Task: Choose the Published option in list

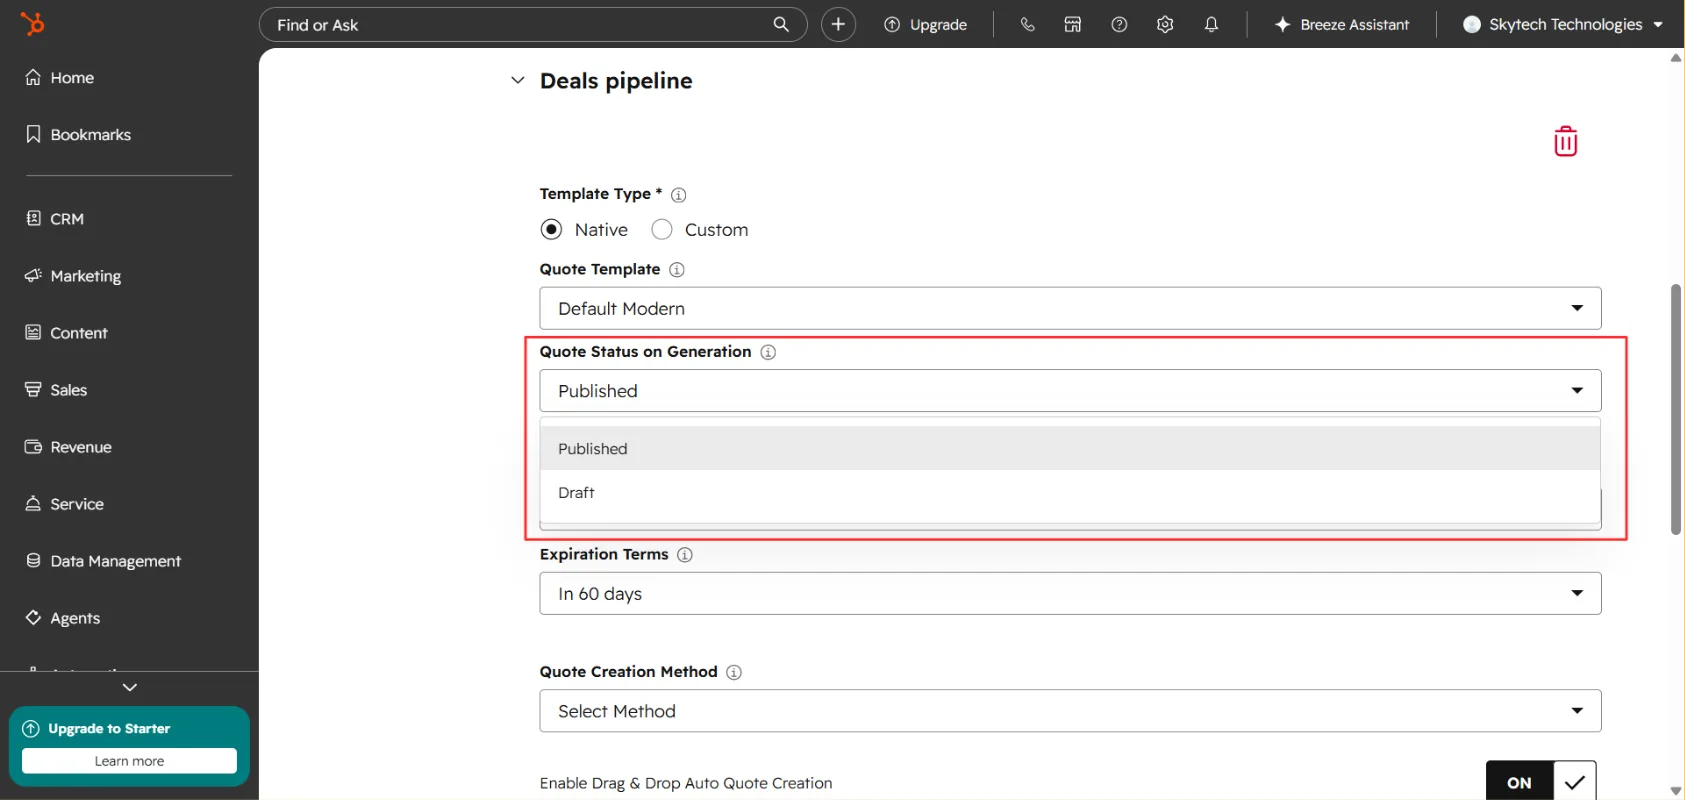Action: coord(1070,449)
